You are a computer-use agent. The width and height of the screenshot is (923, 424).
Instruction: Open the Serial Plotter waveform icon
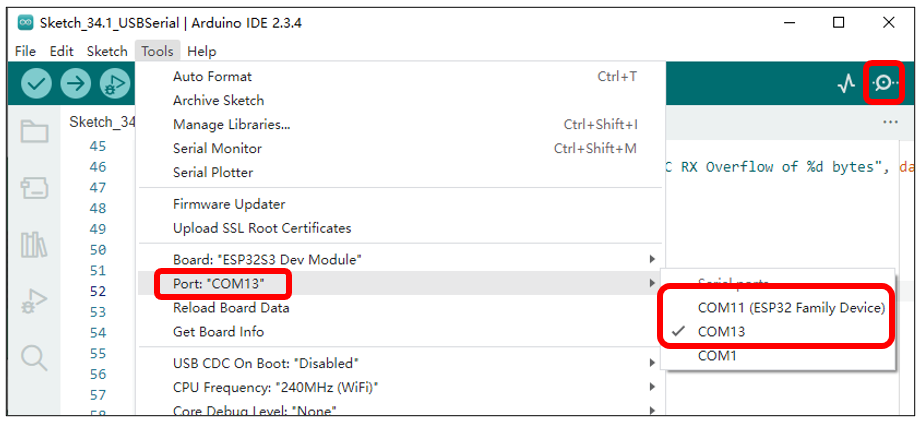pos(846,84)
